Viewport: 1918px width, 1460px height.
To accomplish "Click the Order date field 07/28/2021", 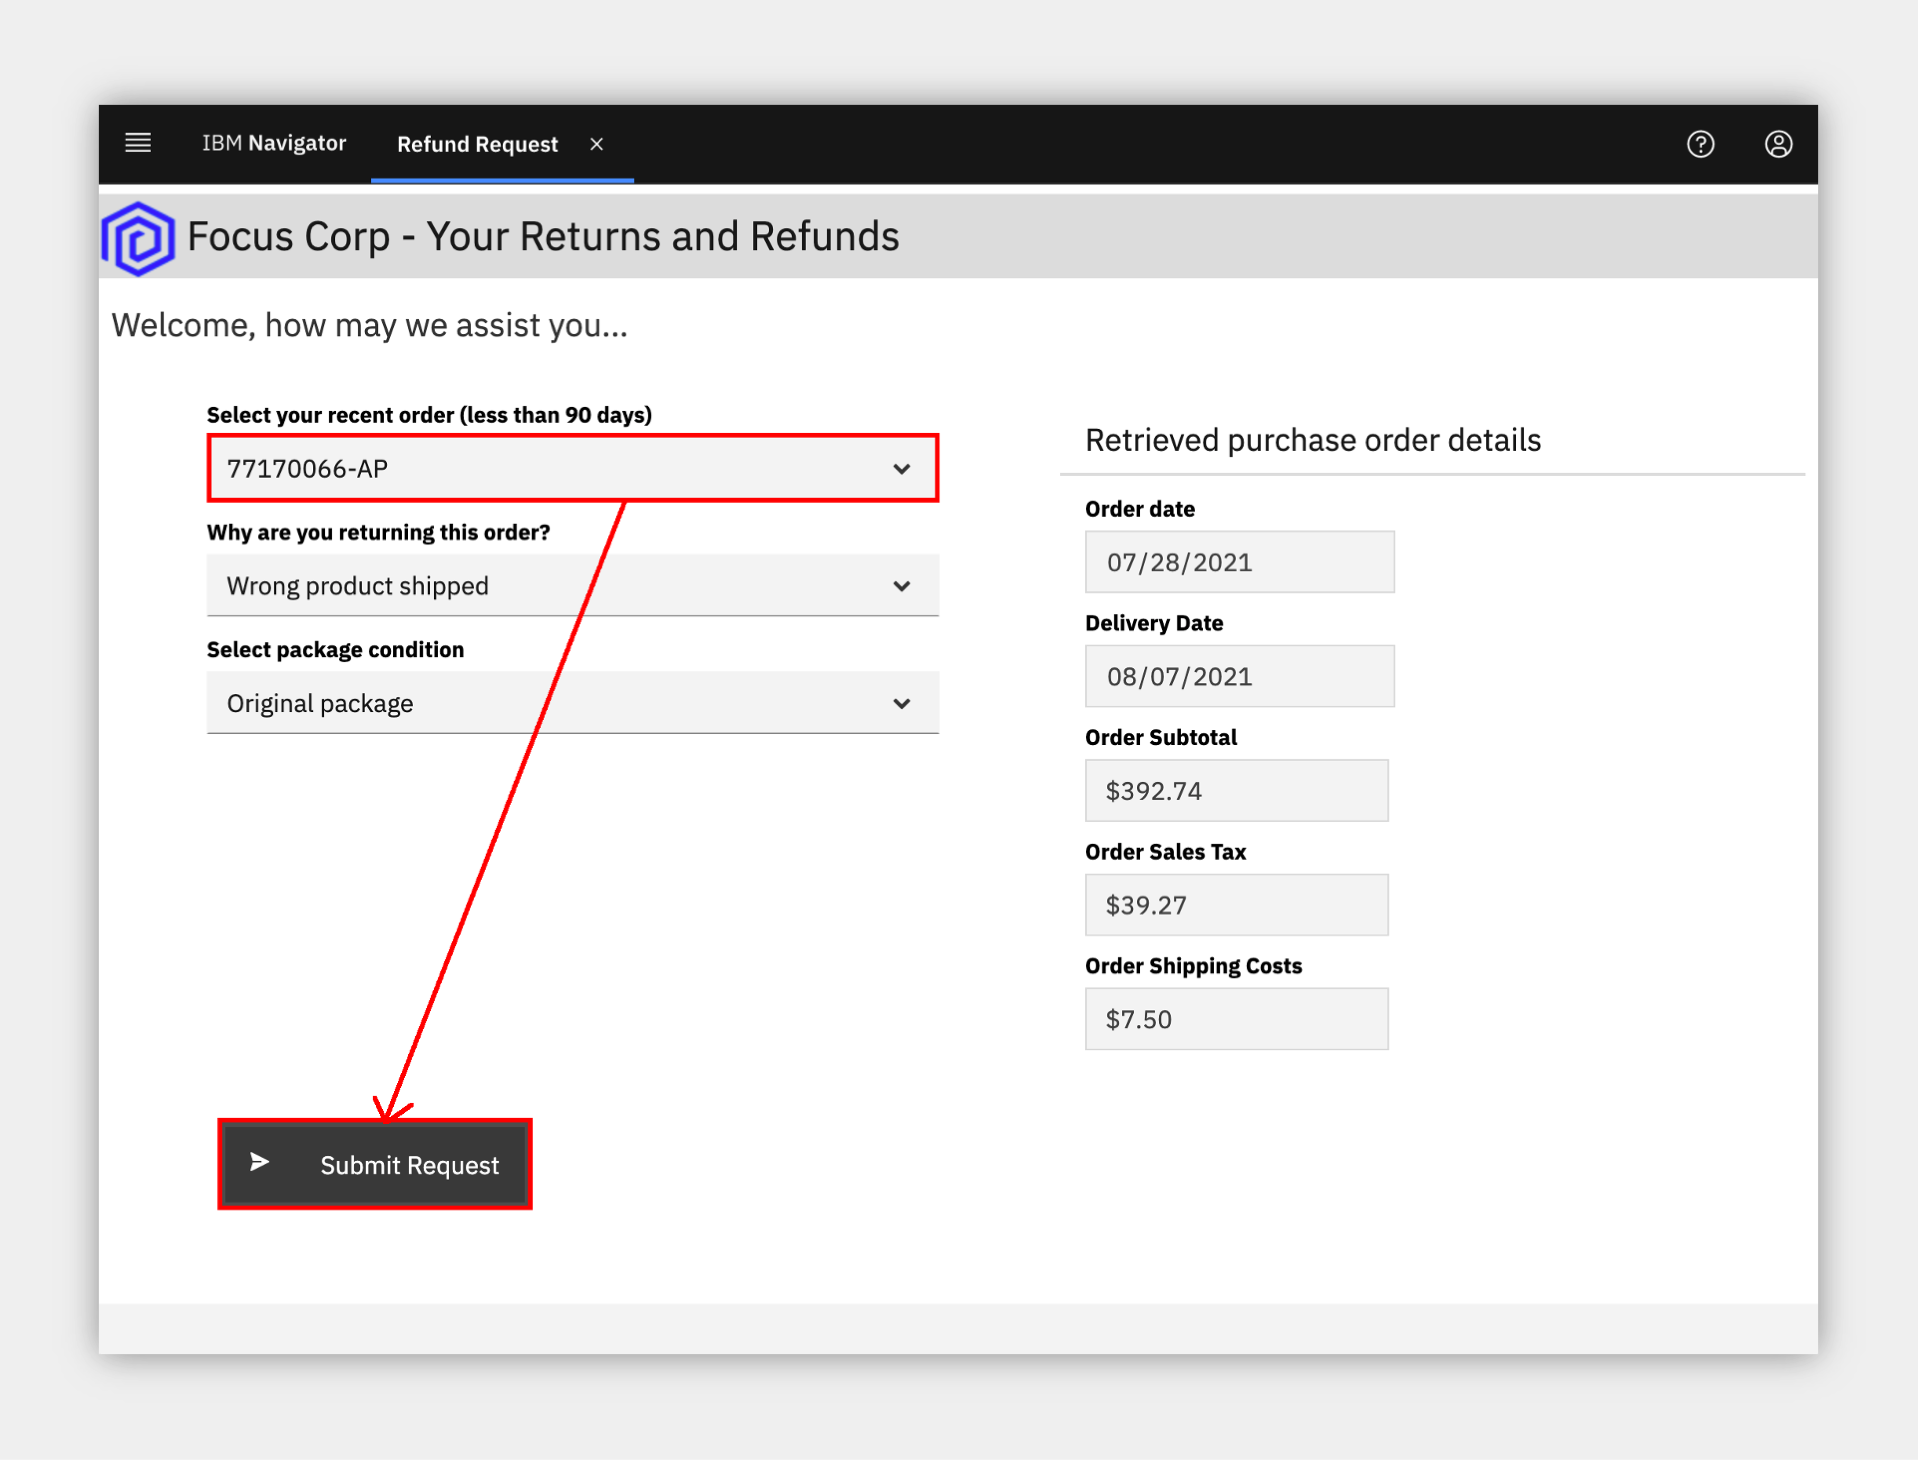I will point(1239,562).
